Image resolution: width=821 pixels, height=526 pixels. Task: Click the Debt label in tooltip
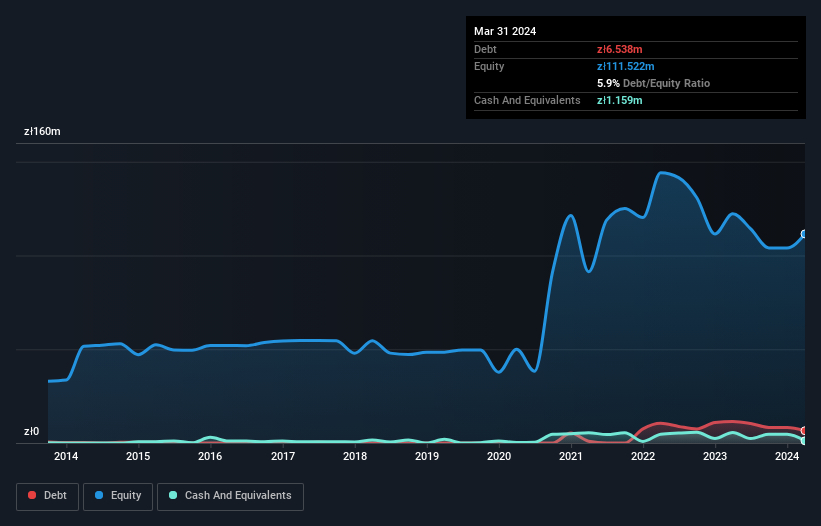click(485, 49)
